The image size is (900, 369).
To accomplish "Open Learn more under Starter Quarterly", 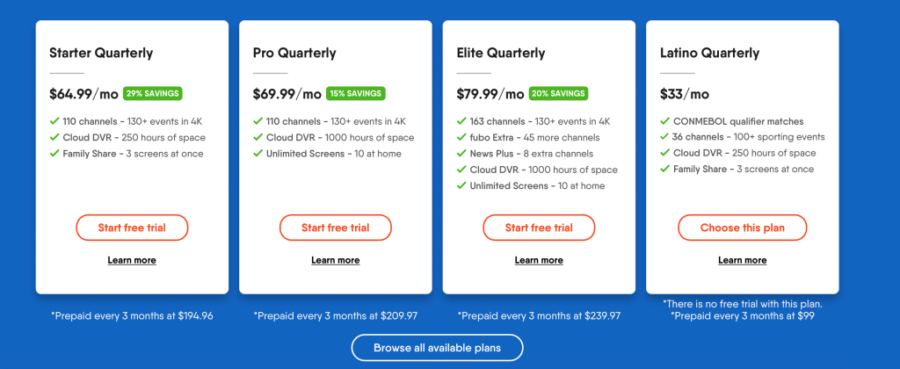I will (132, 261).
